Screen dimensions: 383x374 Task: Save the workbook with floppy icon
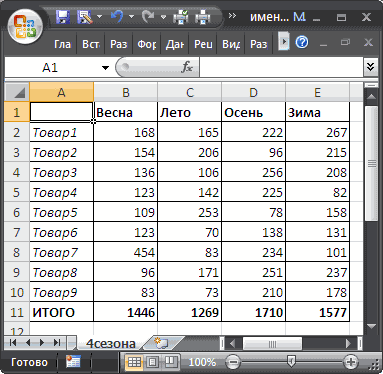click(63, 17)
